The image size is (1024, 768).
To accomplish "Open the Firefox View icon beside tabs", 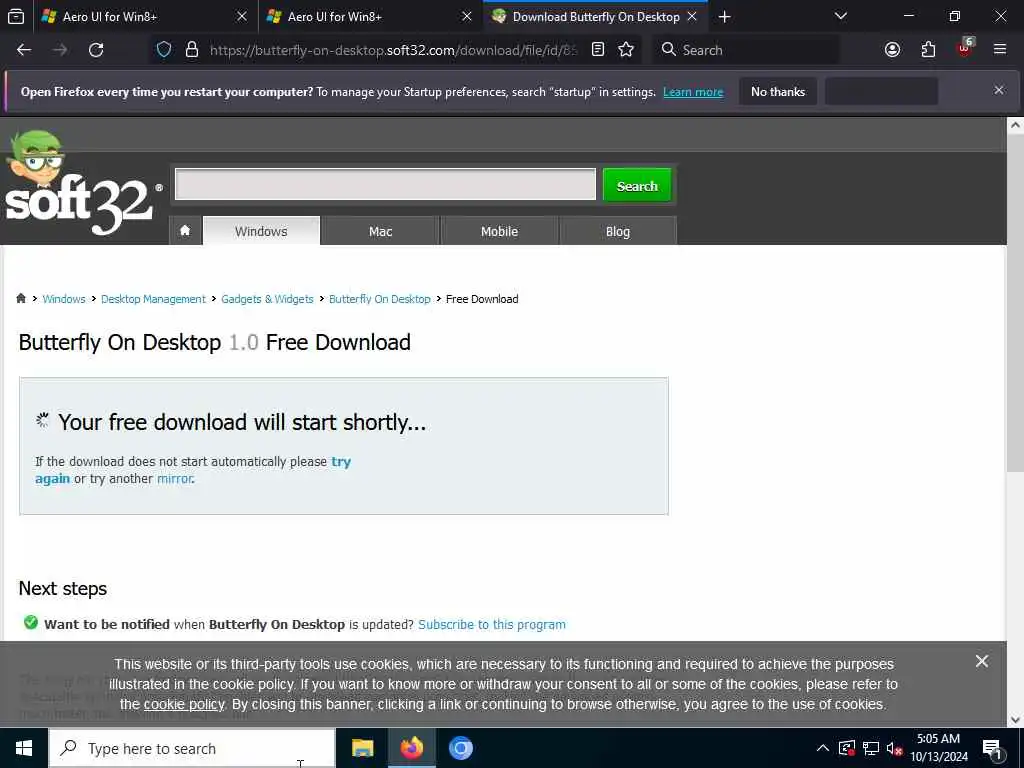I will coord(16,16).
